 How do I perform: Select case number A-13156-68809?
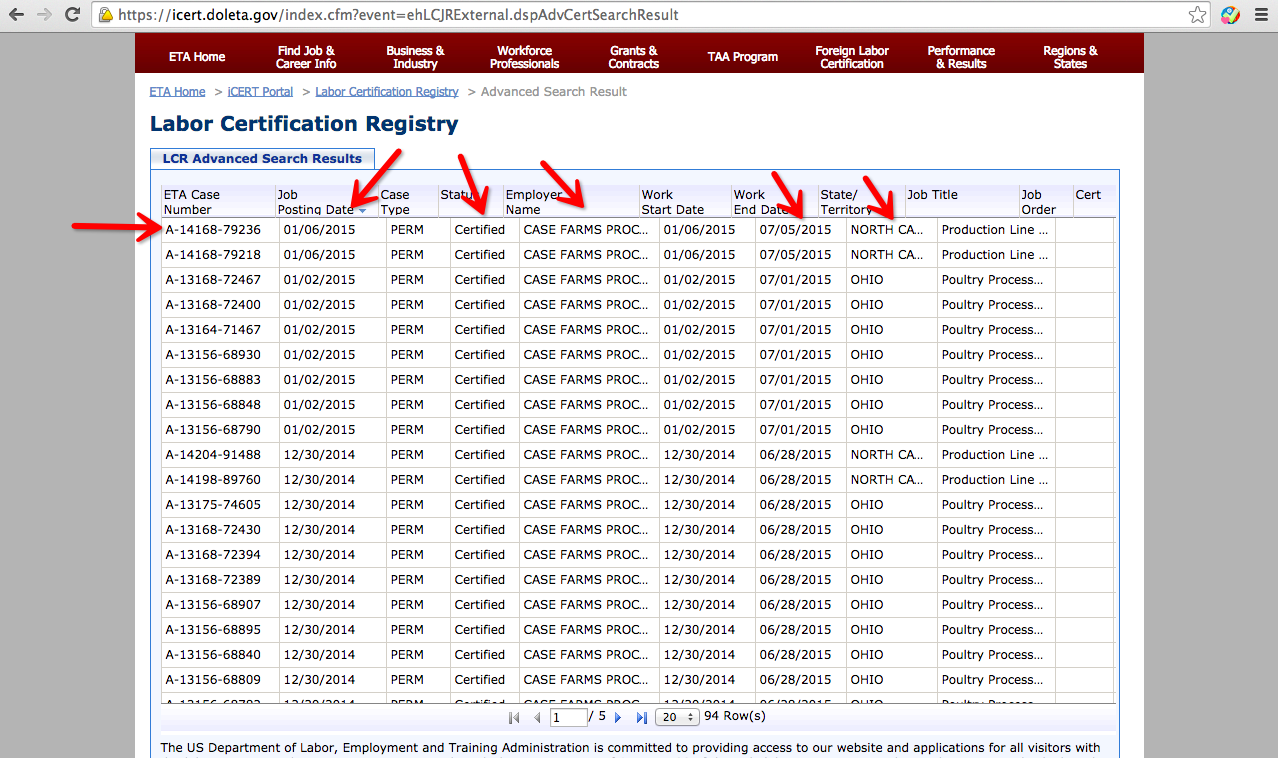click(213, 680)
